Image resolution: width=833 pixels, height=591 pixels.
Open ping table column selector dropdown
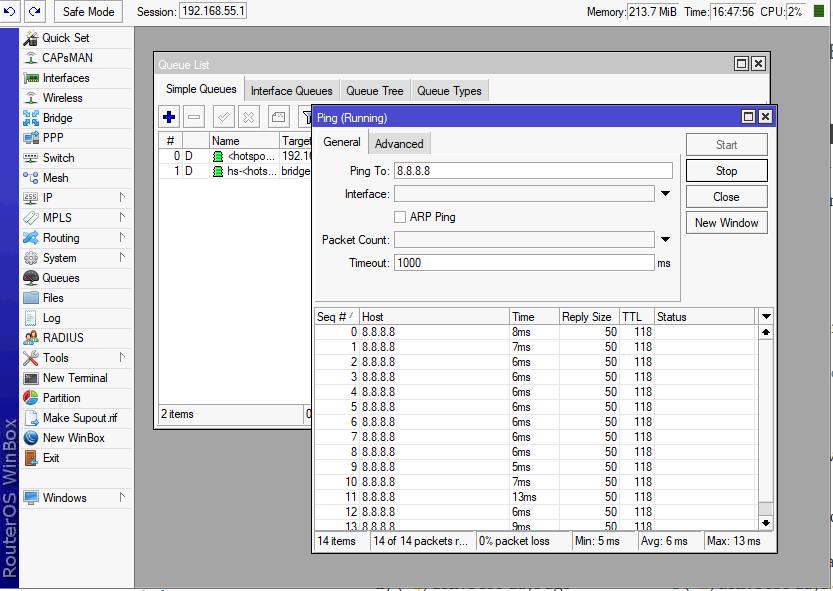pyautogui.click(x=766, y=317)
